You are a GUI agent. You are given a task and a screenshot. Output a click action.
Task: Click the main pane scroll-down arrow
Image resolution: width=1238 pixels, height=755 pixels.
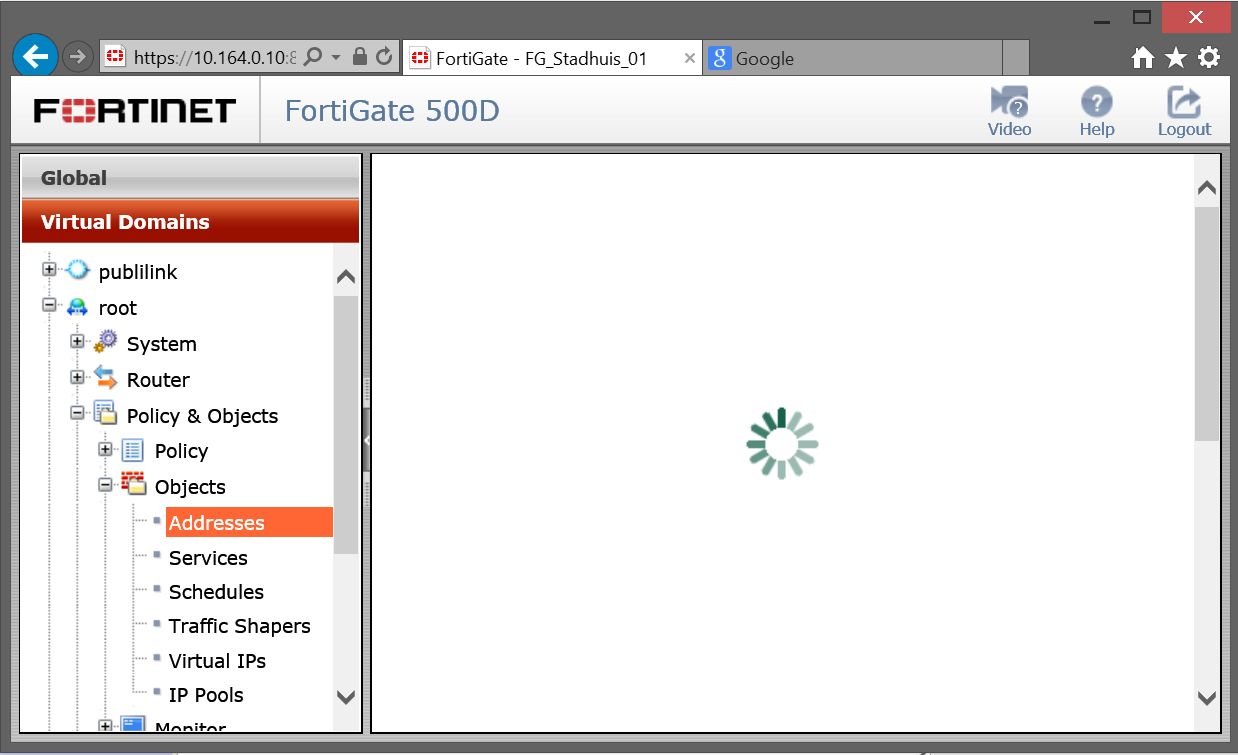[1207, 698]
